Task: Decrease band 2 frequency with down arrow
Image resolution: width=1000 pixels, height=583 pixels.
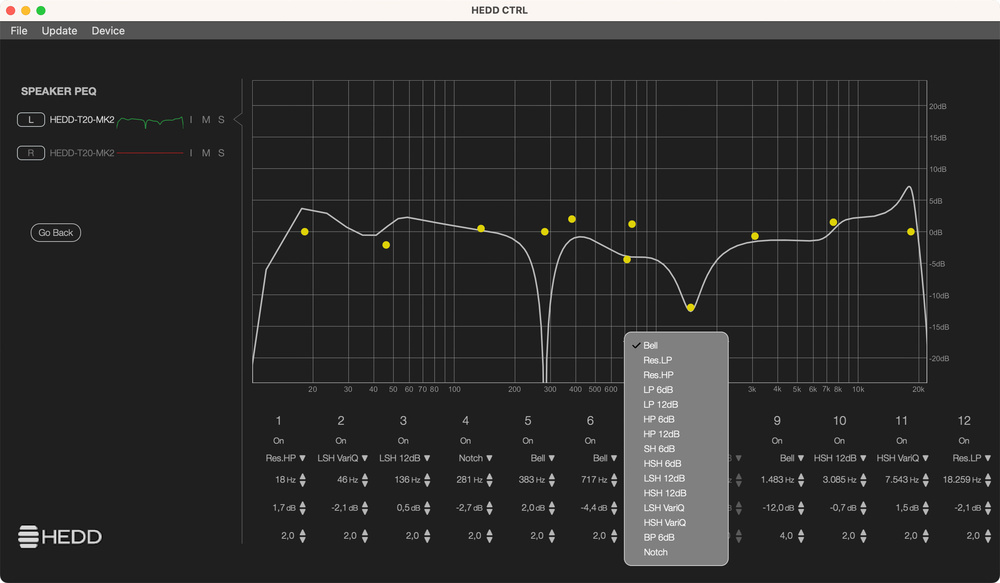Action: pyautogui.click(x=365, y=483)
